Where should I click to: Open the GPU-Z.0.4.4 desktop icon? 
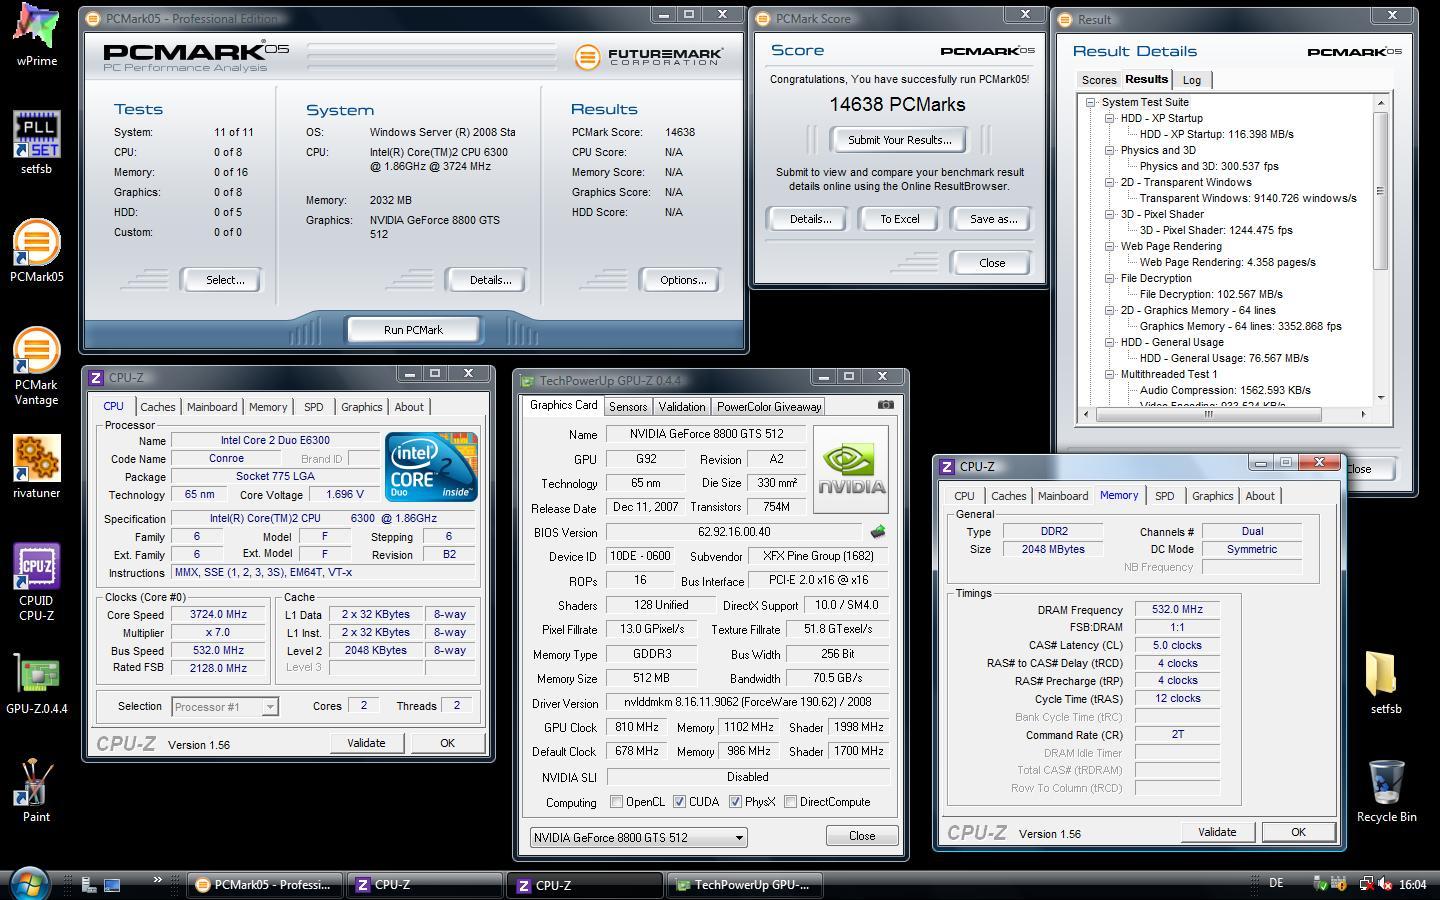[36, 682]
